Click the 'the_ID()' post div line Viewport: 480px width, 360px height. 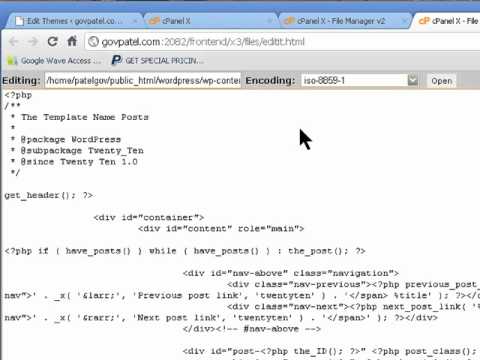pos(331,351)
